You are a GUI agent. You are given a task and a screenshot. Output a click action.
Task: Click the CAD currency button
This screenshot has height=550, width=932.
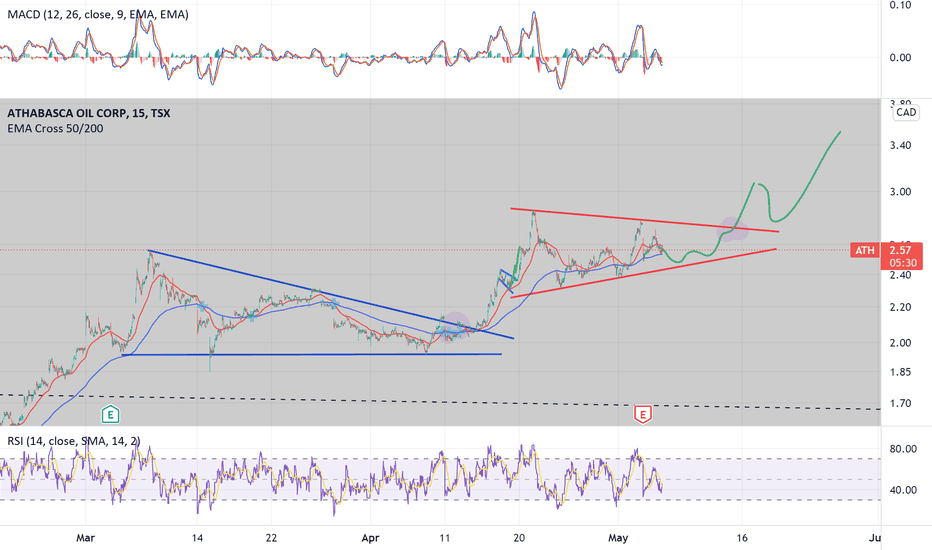pos(906,112)
